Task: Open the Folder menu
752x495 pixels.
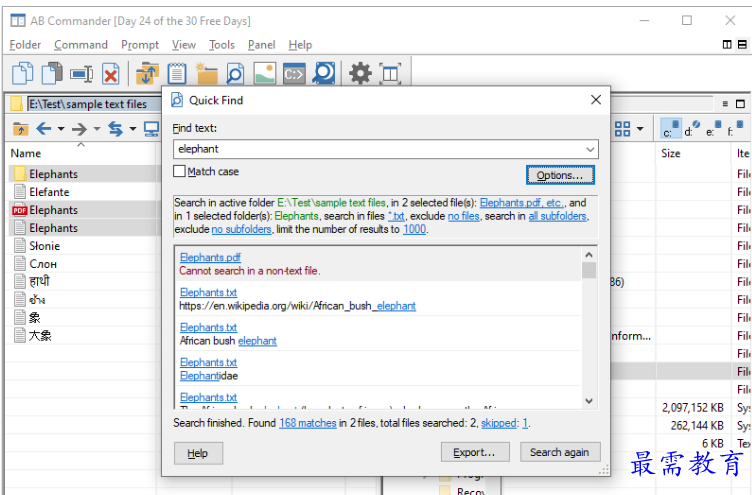Action: [25, 45]
